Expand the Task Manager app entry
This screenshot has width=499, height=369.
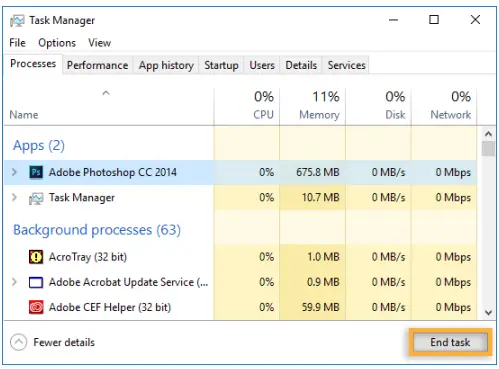14,198
